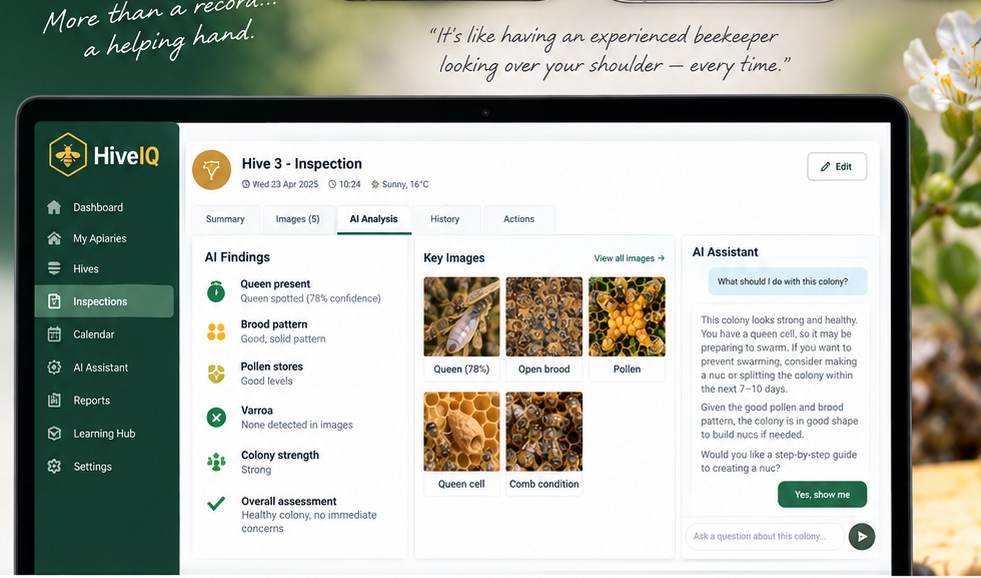Click the HiveIQ bee logo
Viewport: 981px width, 578px height.
pos(68,155)
